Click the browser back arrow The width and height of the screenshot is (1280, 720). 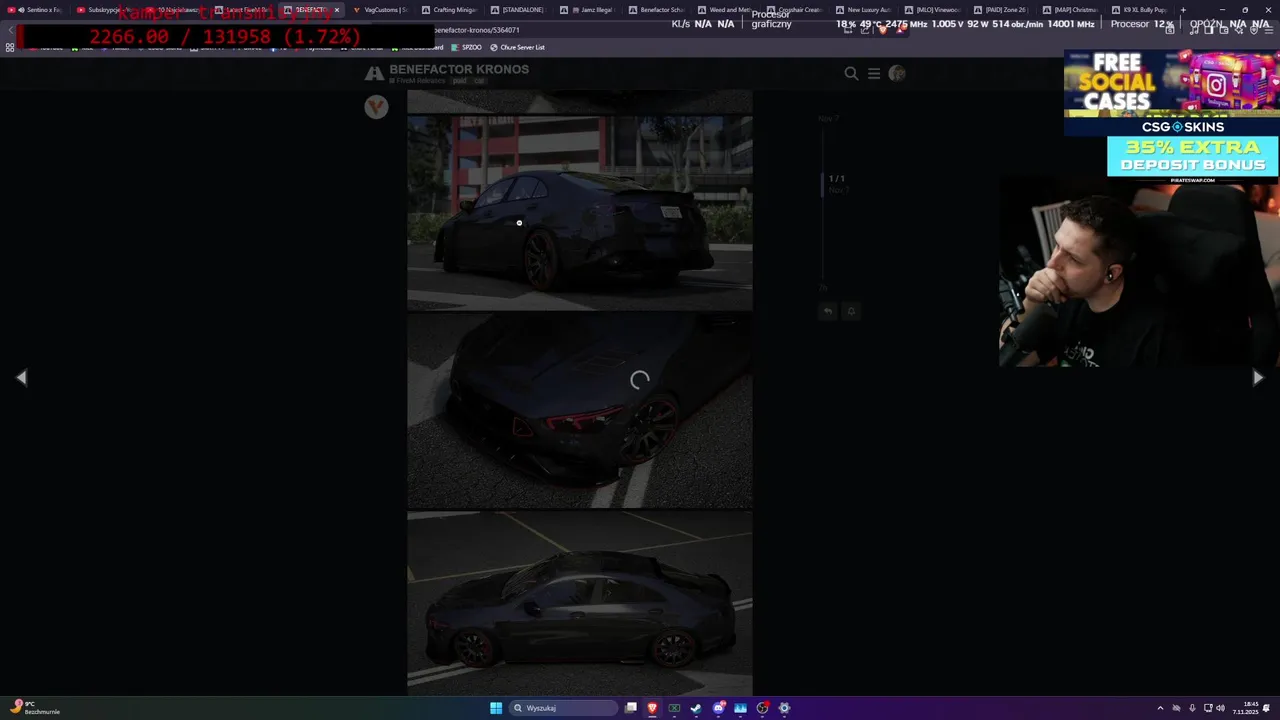coord(10,30)
